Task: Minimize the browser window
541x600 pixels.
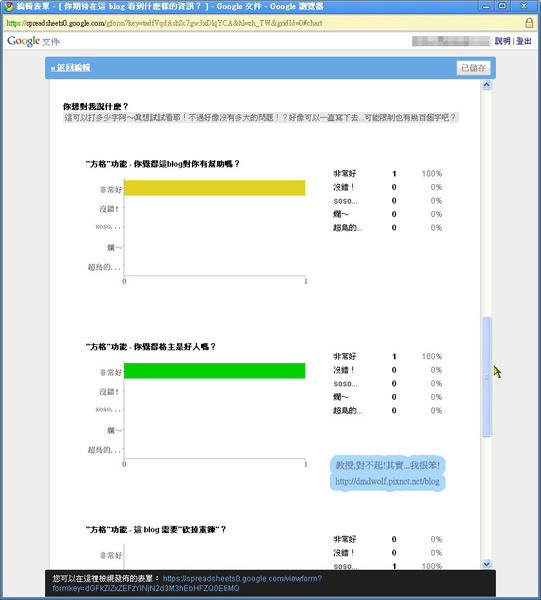Action: click(x=486, y=7)
